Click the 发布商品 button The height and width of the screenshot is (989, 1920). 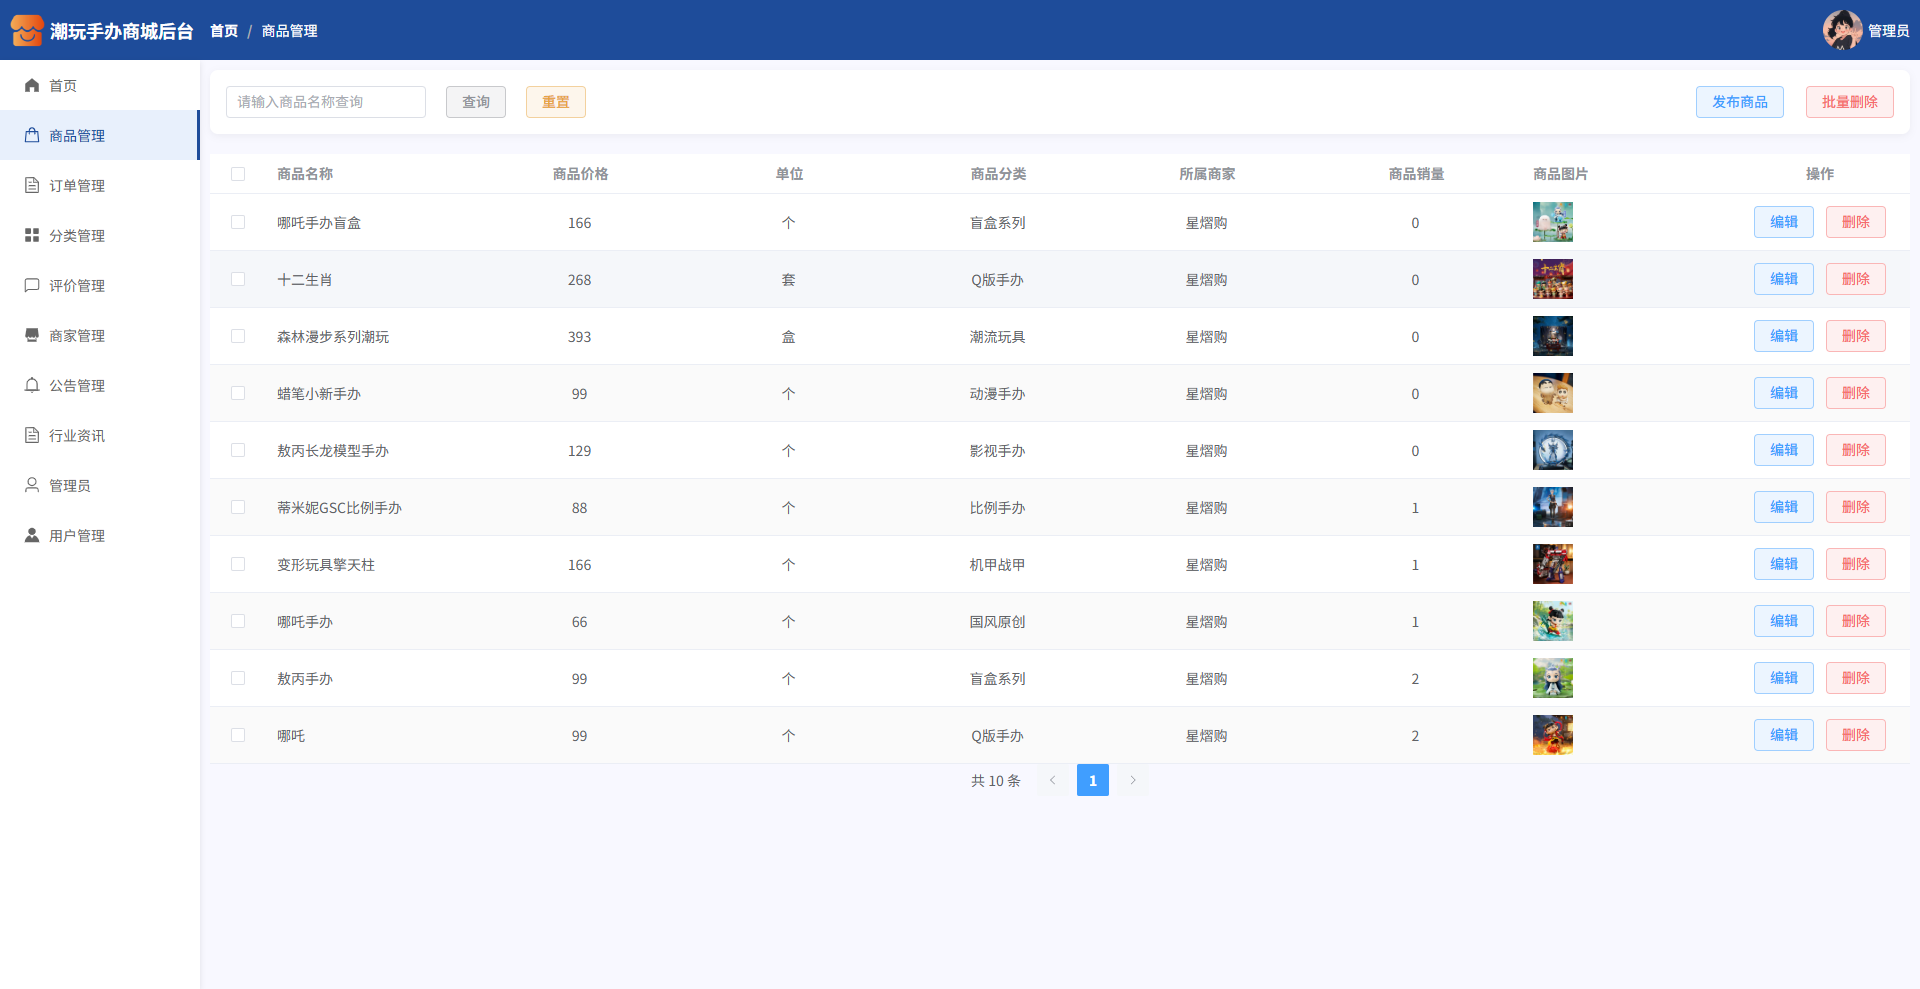coord(1739,102)
